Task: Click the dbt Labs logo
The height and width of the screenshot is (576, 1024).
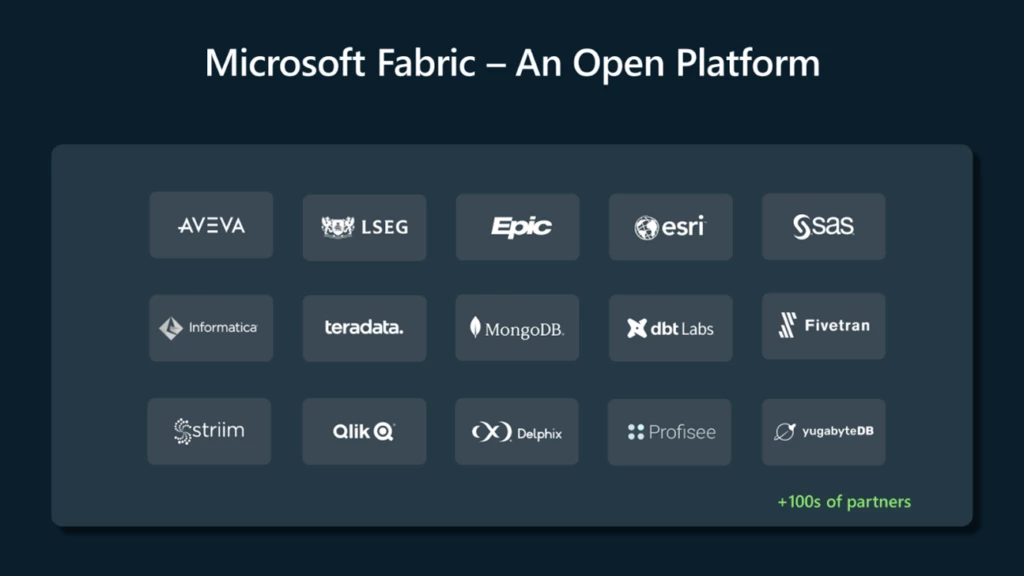Action: 670,328
